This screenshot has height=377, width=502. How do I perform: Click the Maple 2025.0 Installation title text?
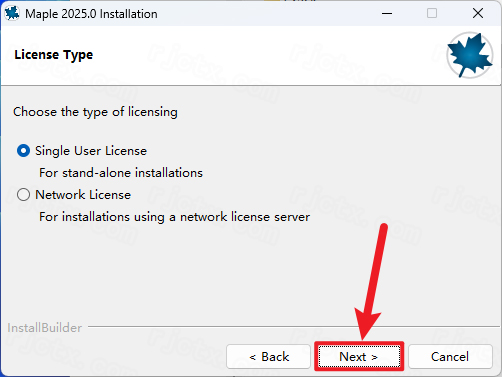pyautogui.click(x=91, y=14)
